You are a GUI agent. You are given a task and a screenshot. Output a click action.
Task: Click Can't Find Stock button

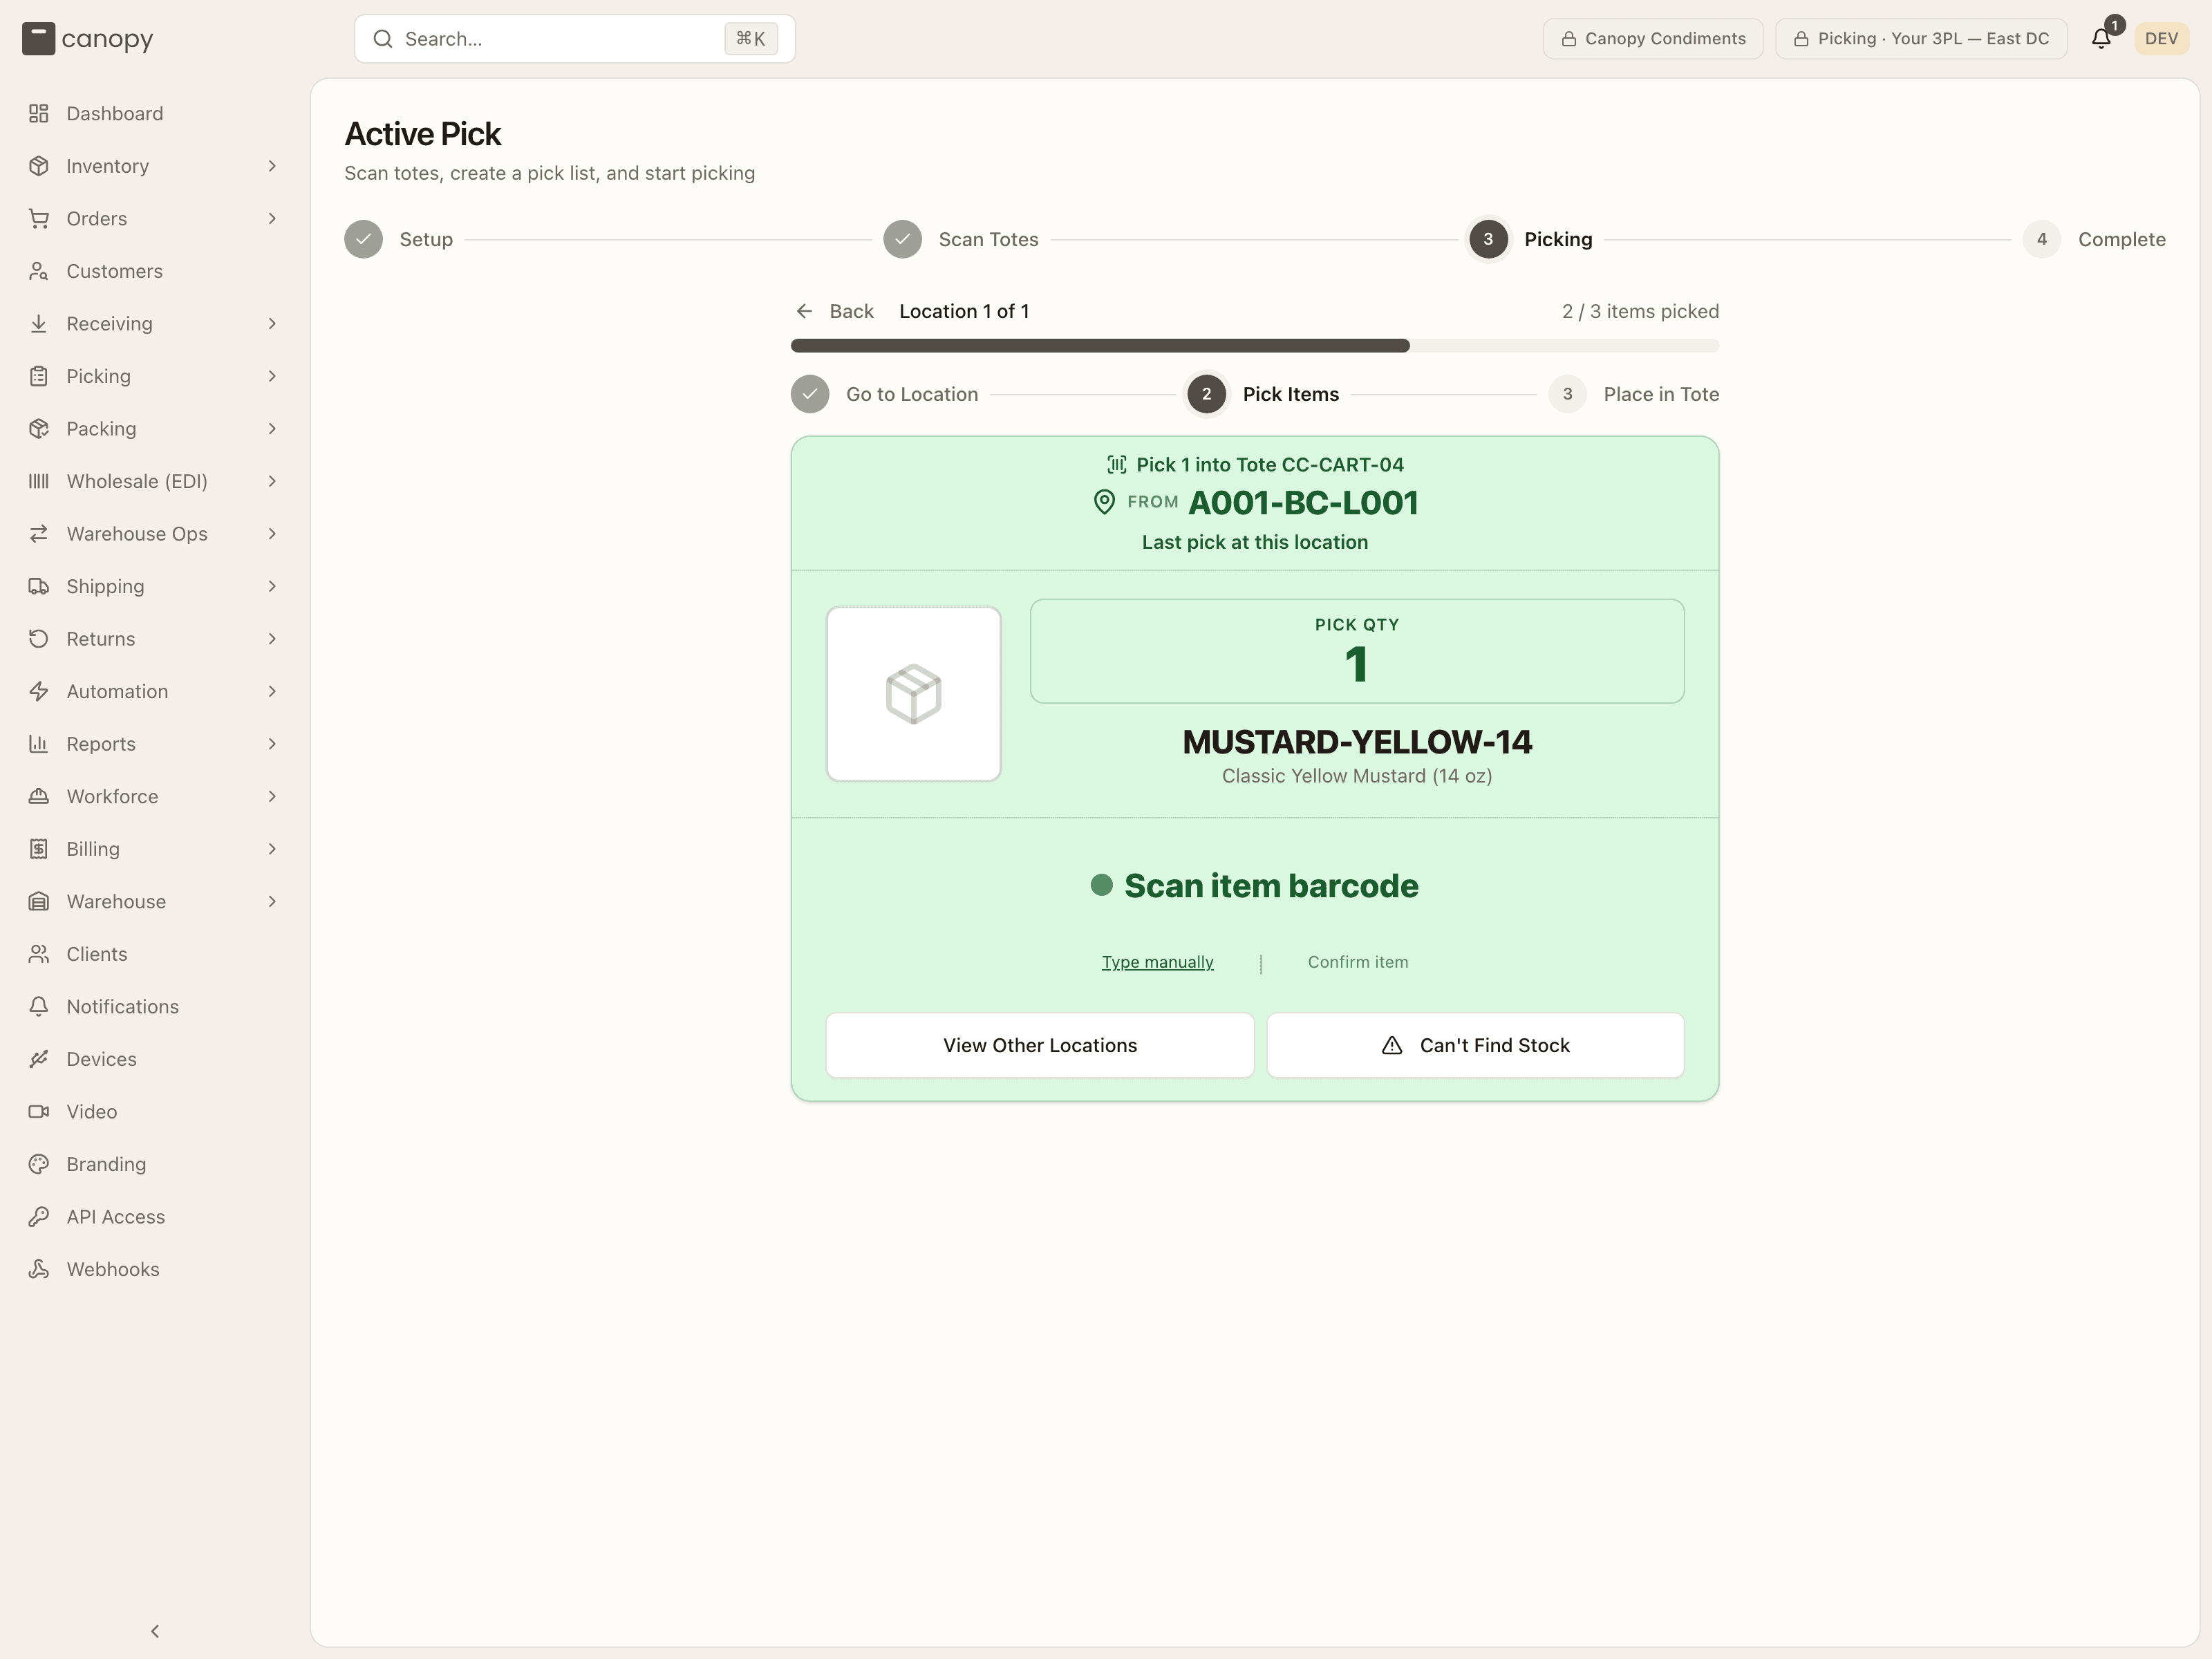click(x=1475, y=1045)
